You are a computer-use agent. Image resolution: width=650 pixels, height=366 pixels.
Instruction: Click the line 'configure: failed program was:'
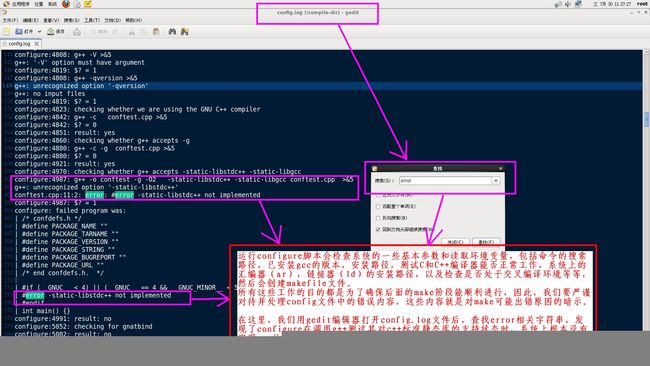[x=70, y=211]
